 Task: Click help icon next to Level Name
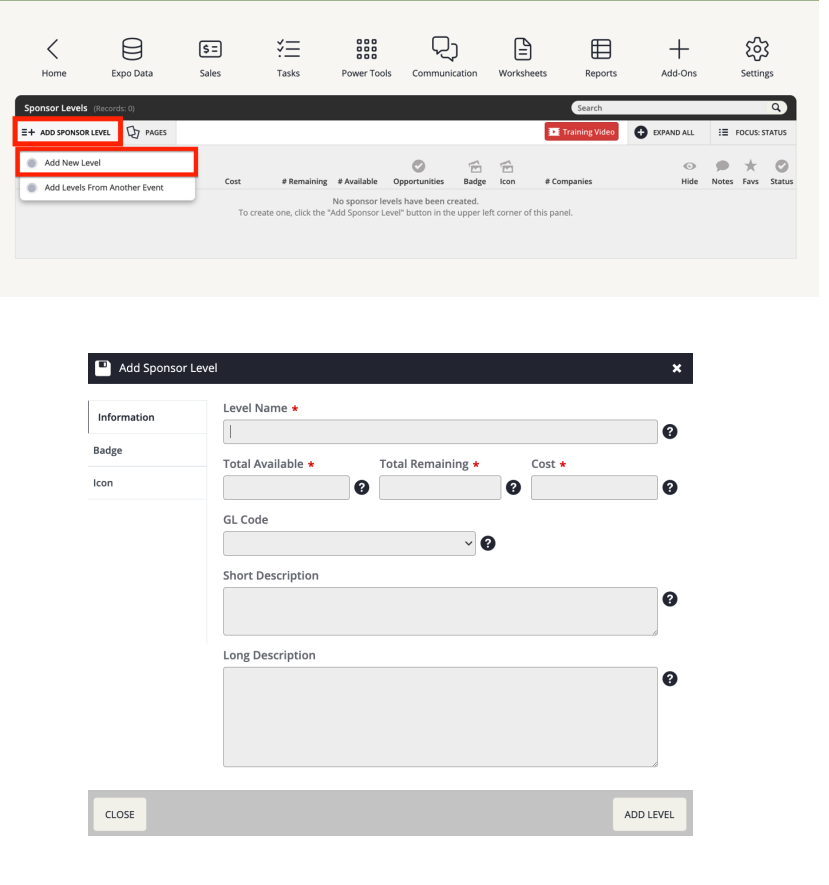click(x=670, y=432)
